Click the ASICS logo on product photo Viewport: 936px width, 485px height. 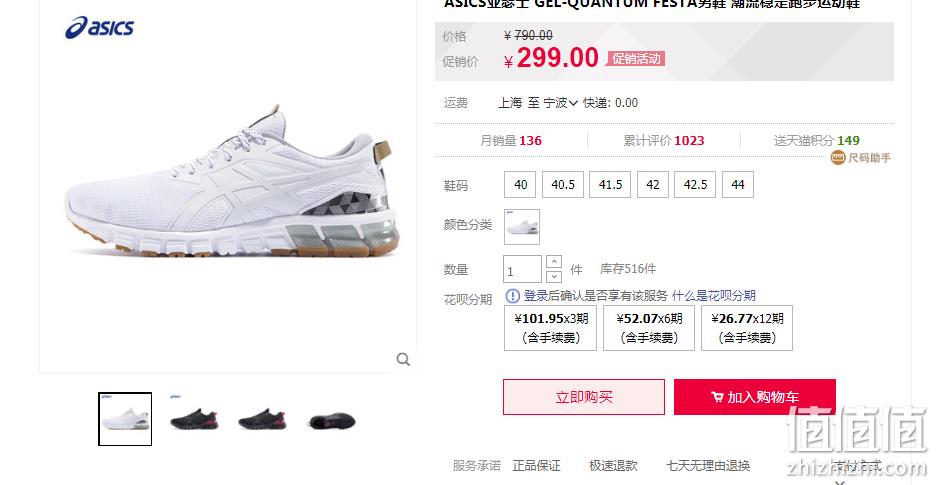[x=100, y=27]
